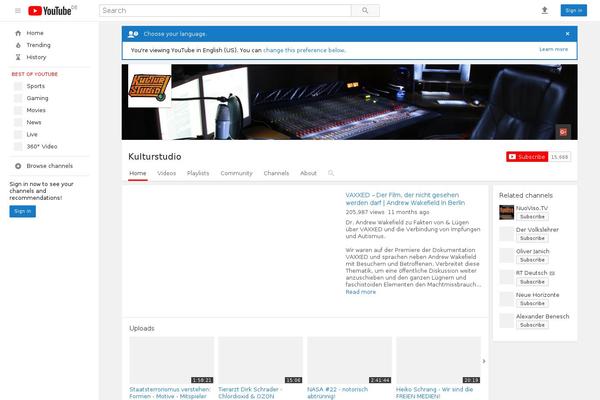Subscribe to Neue Horizonte
Image resolution: width=600 pixels, height=400 pixels.
(532, 303)
